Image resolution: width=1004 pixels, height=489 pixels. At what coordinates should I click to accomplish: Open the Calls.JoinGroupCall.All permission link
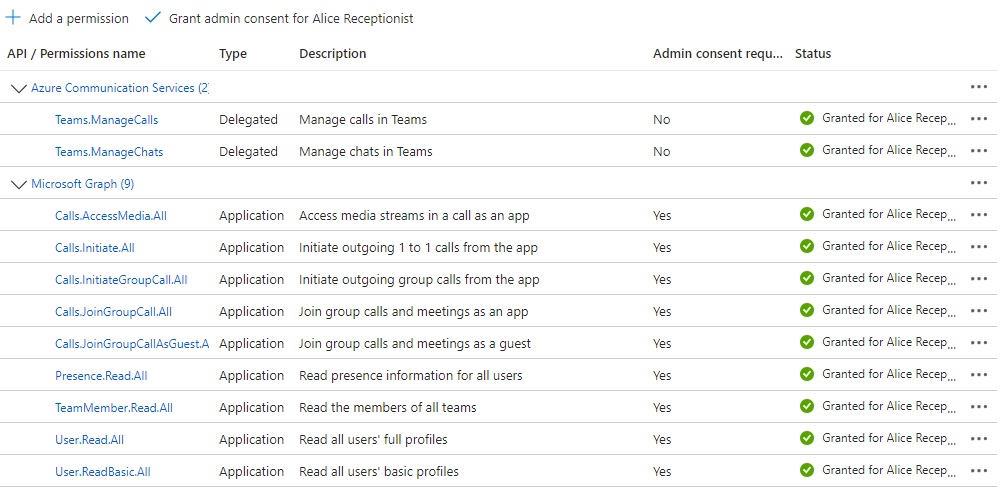tap(113, 312)
